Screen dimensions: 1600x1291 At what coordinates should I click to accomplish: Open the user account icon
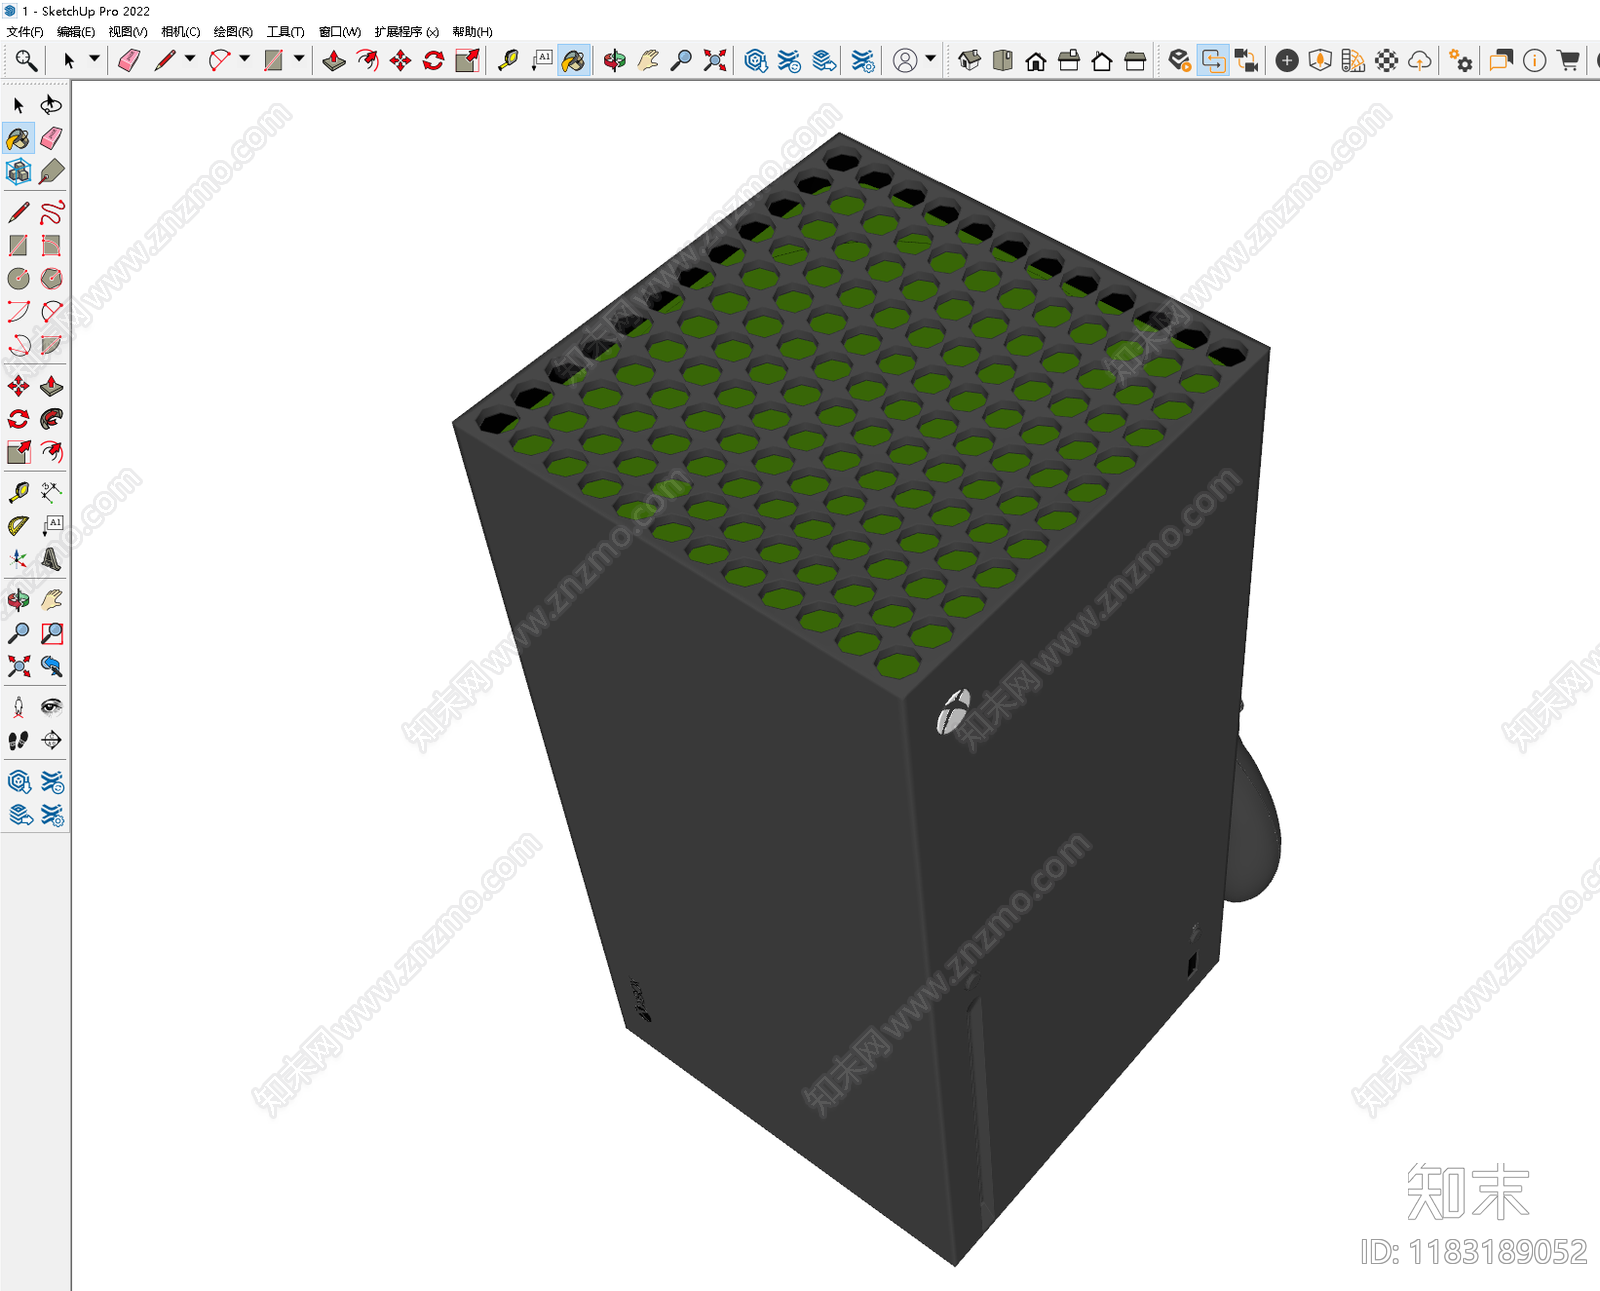(x=905, y=61)
